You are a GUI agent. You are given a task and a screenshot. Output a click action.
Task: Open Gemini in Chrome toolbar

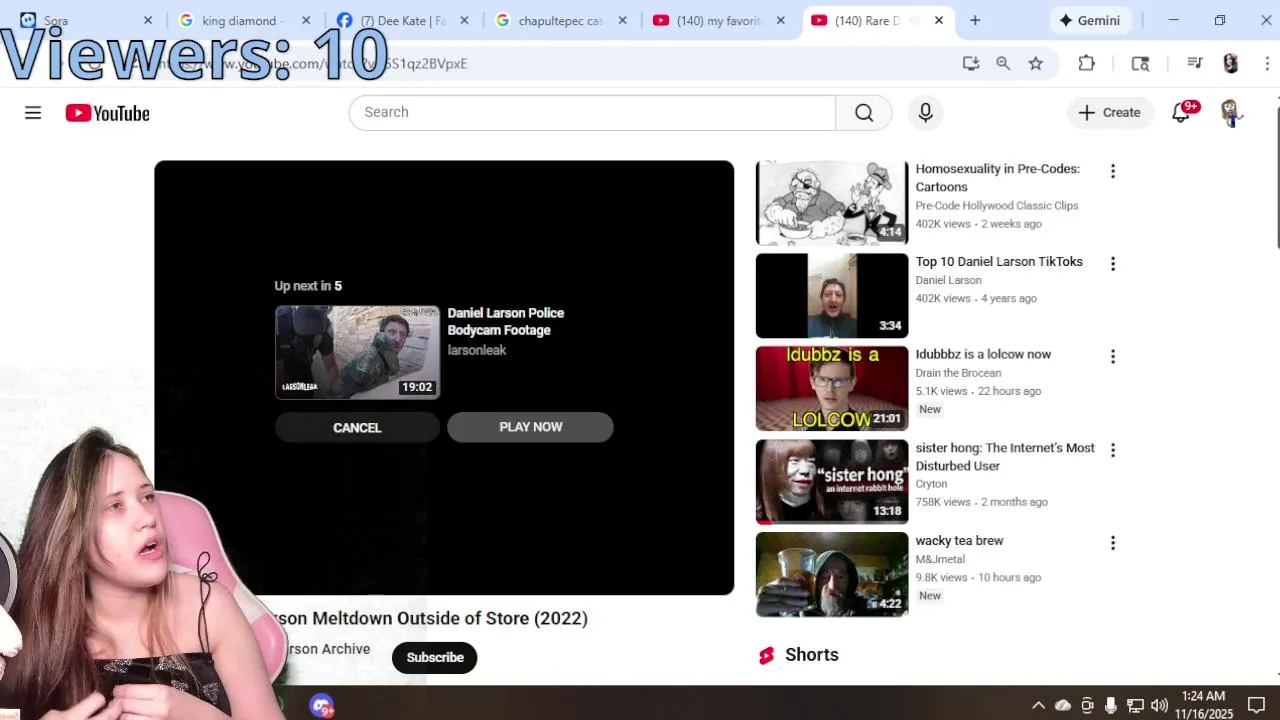click(x=1091, y=20)
